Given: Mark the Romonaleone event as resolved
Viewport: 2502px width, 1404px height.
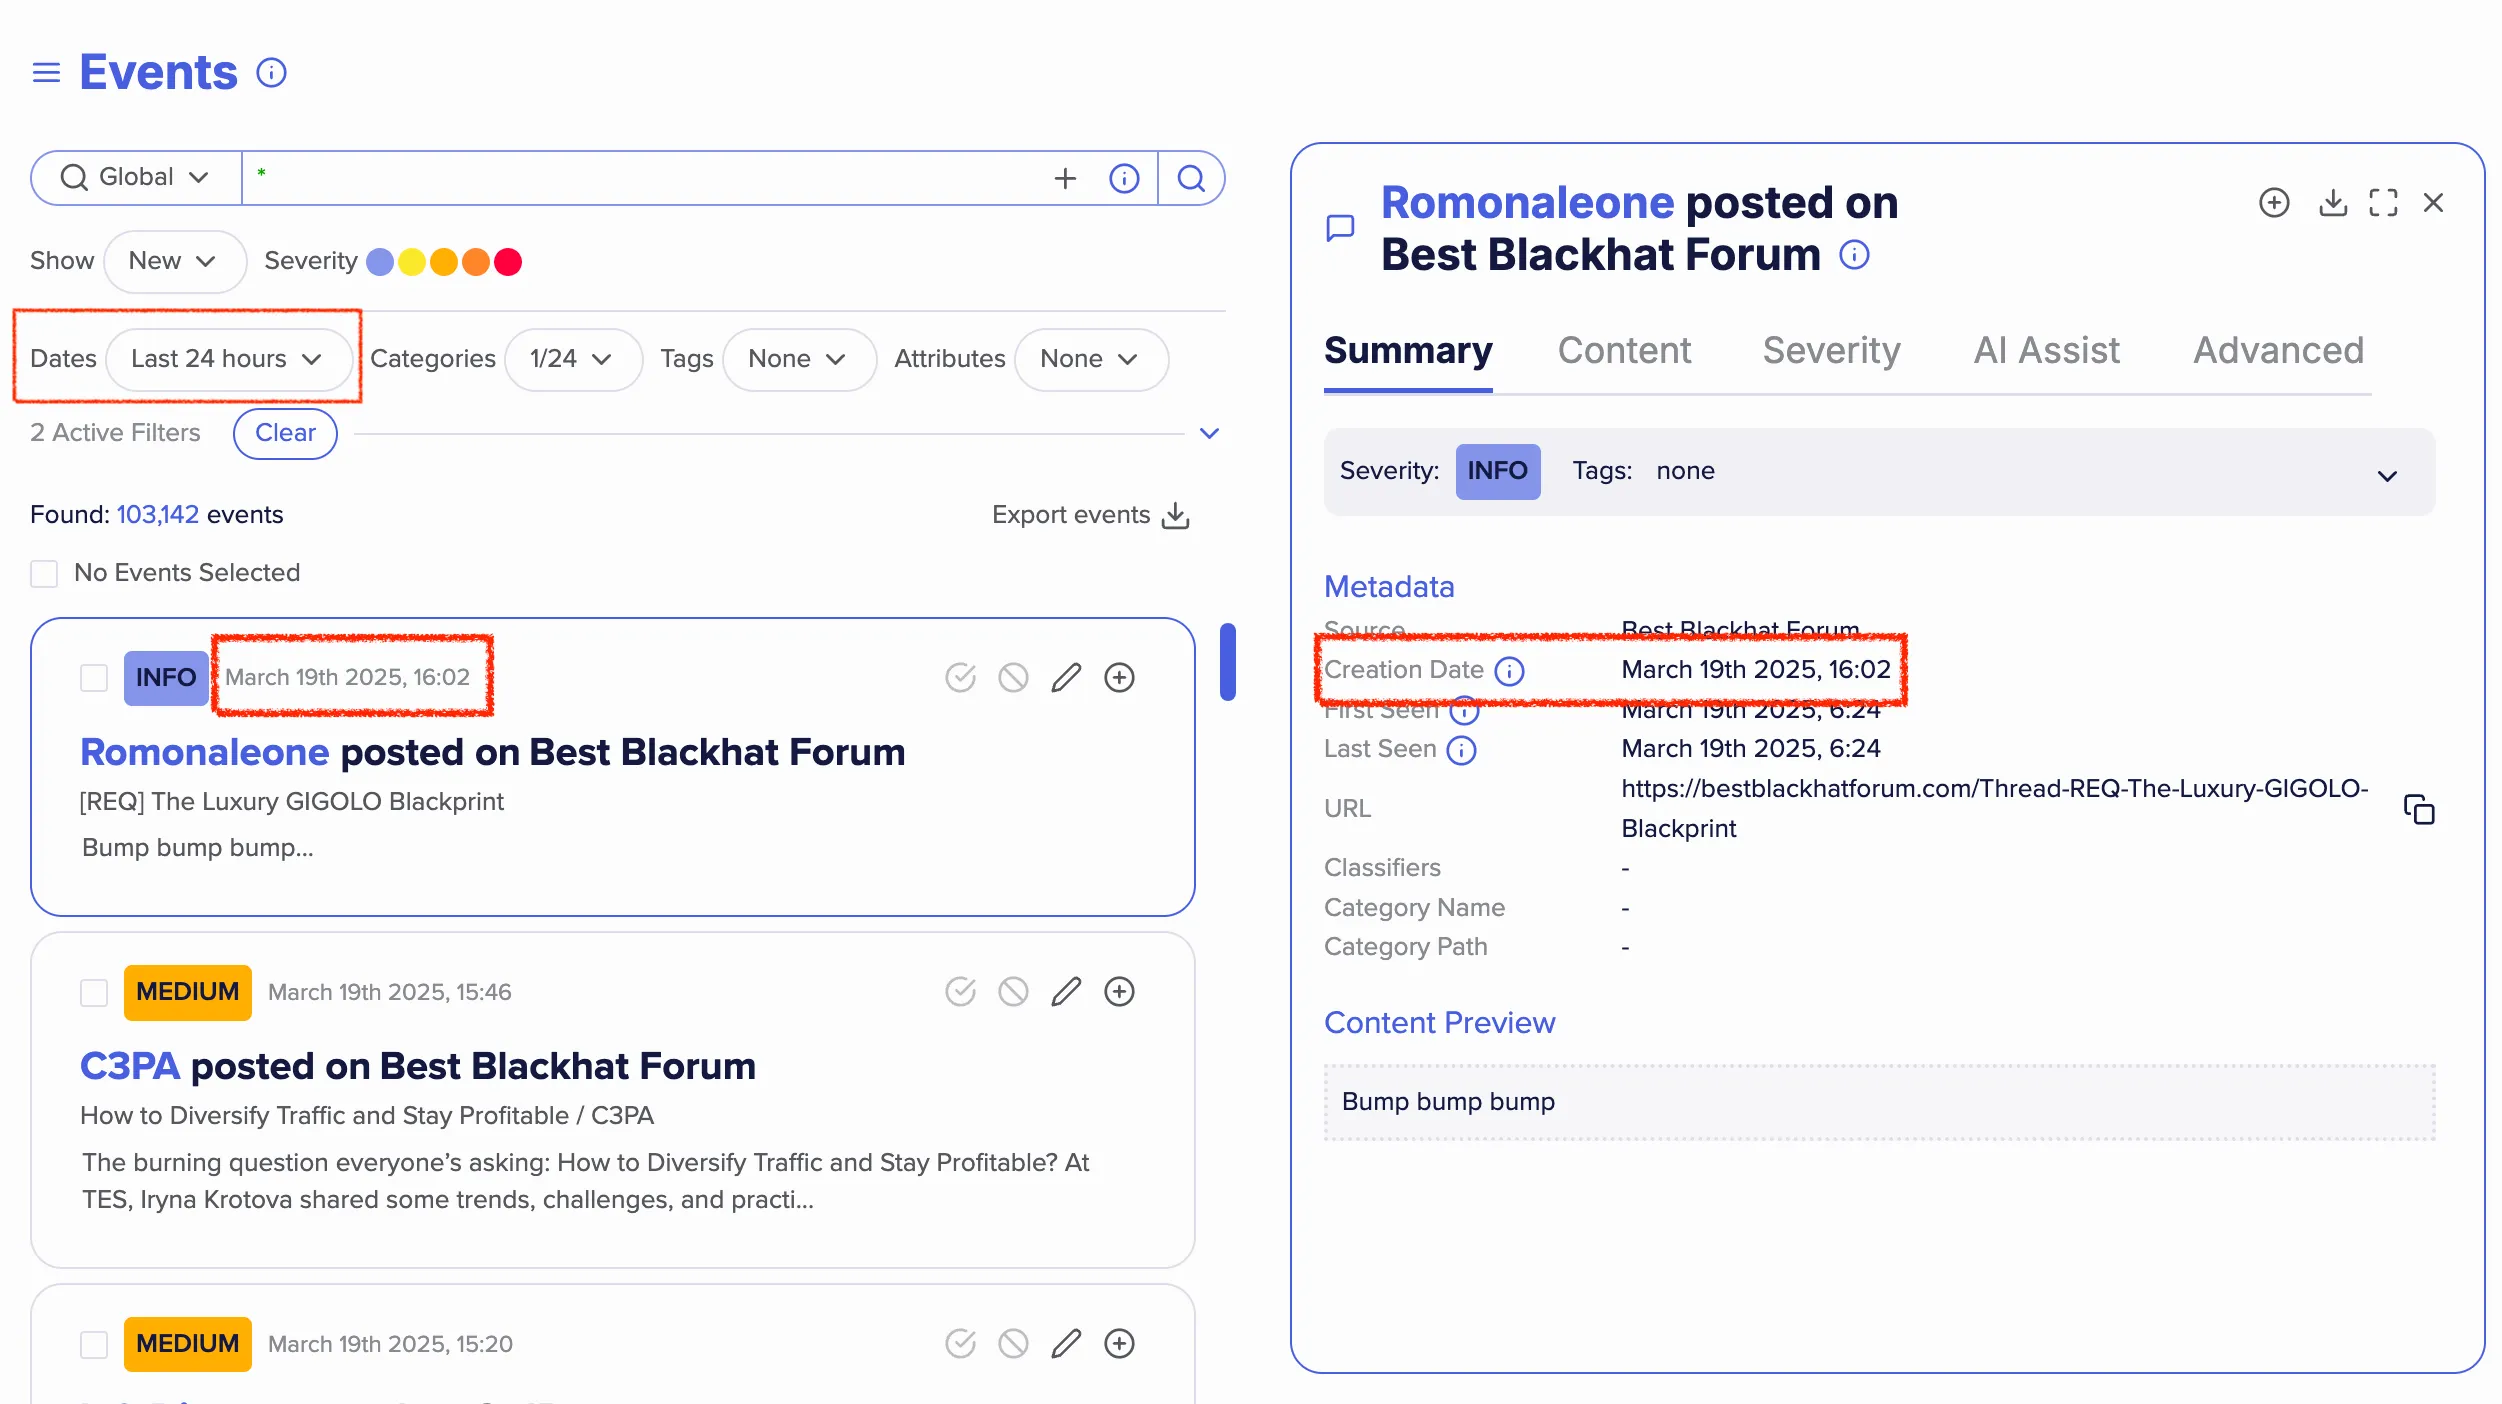Looking at the screenshot, I should click(960, 678).
